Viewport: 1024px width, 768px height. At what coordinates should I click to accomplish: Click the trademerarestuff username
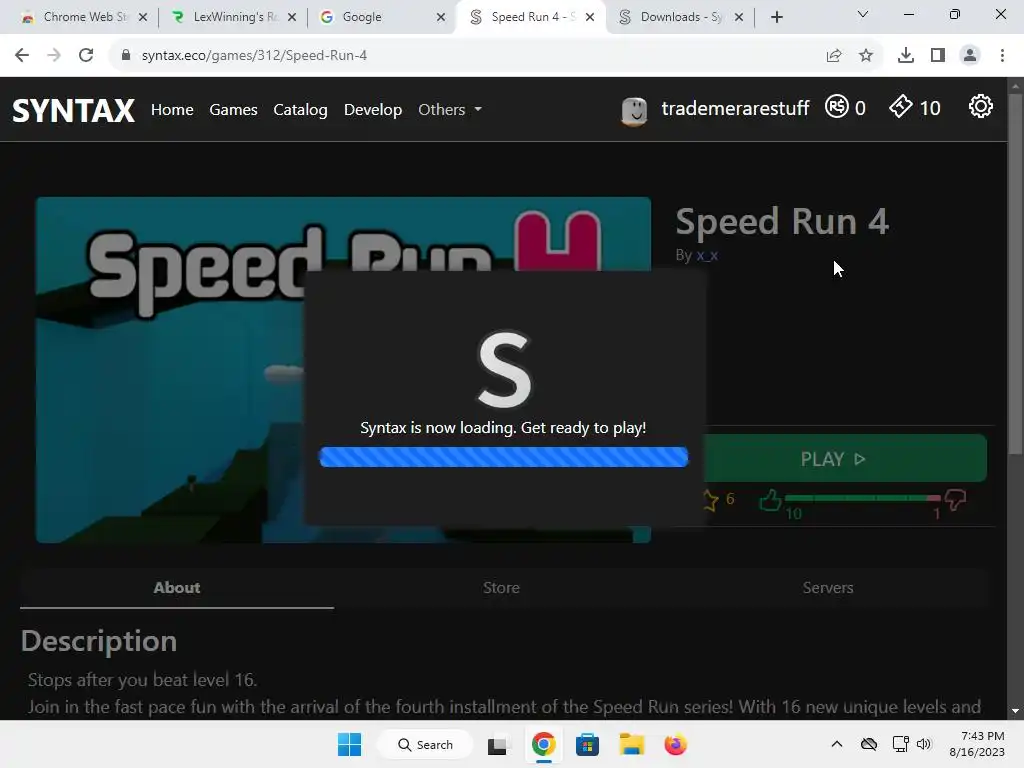735,108
